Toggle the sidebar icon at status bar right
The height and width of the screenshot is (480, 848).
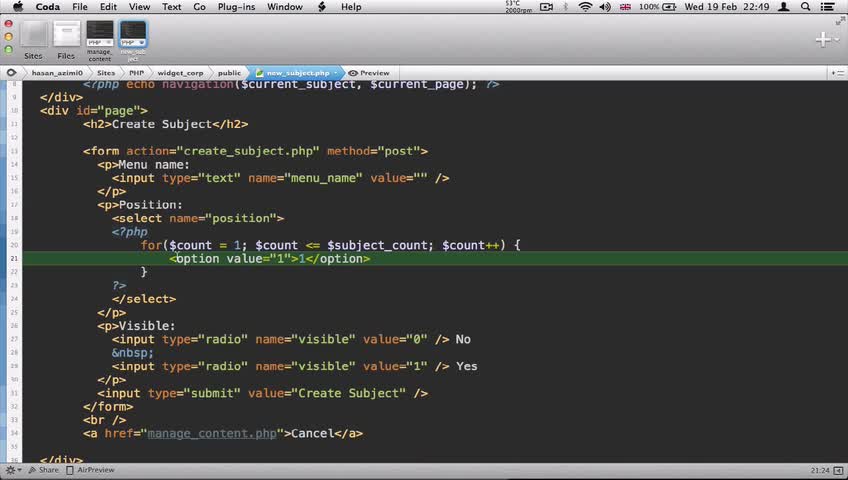click(x=838, y=470)
